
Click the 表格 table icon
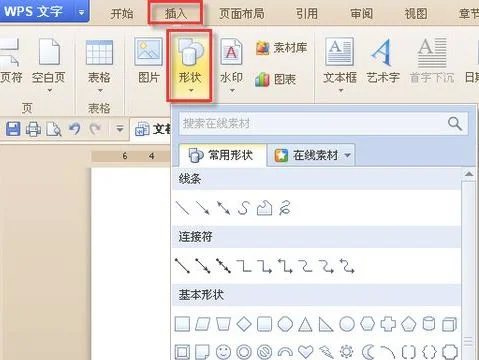coord(99,52)
